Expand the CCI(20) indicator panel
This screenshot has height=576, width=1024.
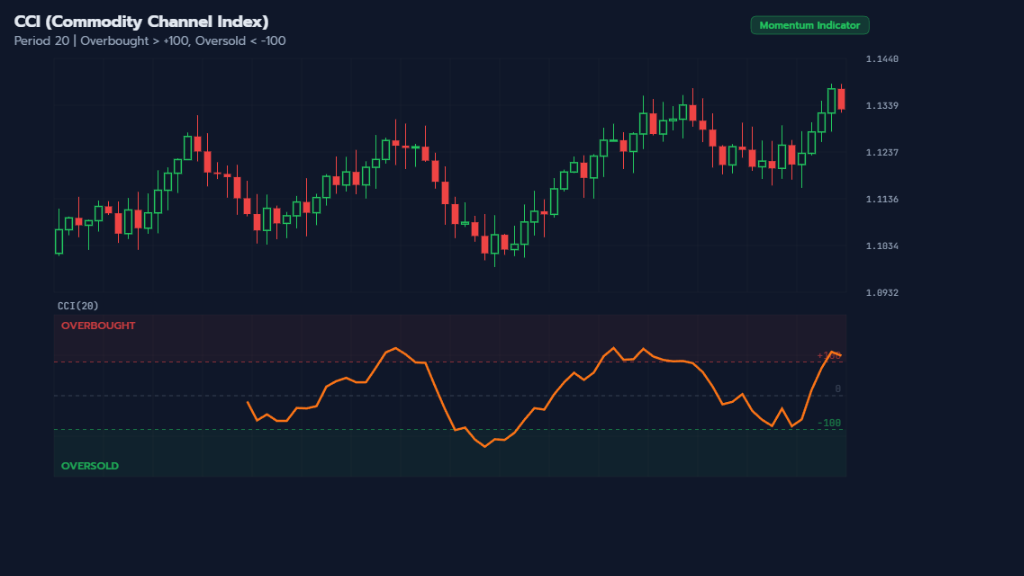tap(75, 306)
